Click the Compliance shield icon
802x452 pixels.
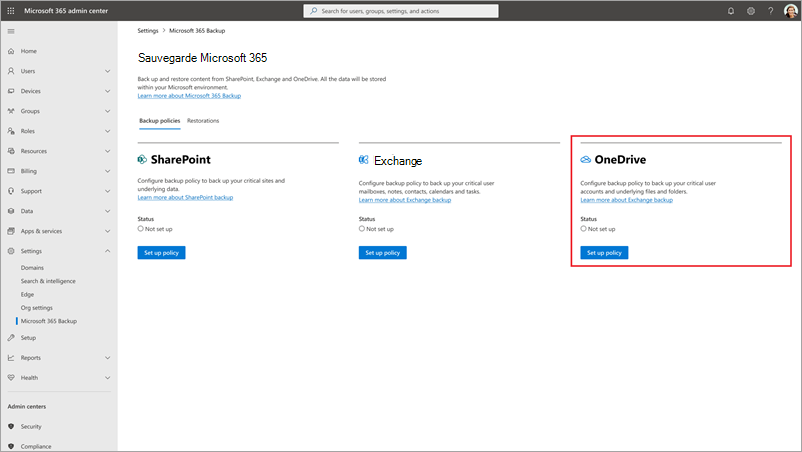11,446
